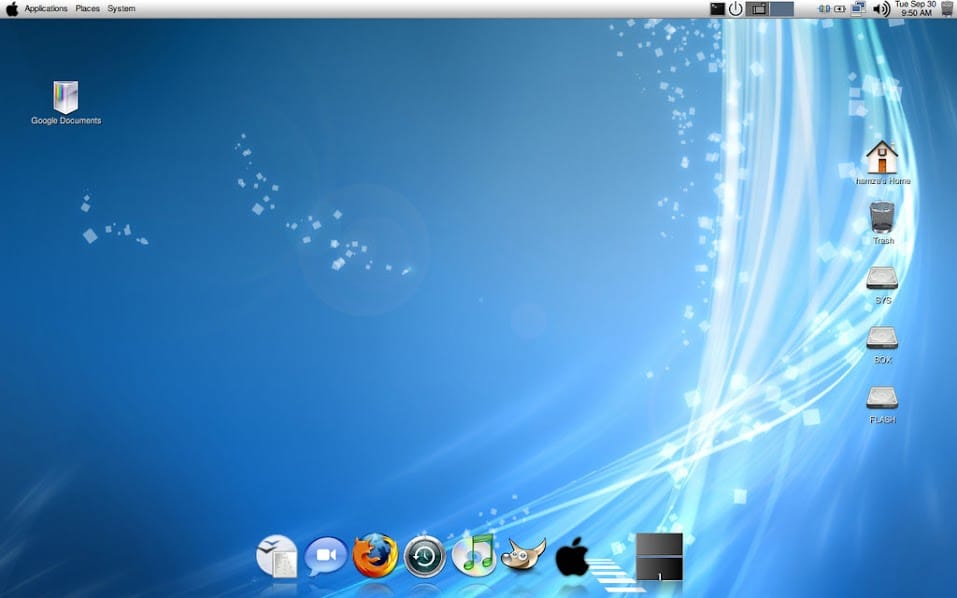Click the date and time clock
Screen dimensions: 957x598
pos(915,9)
